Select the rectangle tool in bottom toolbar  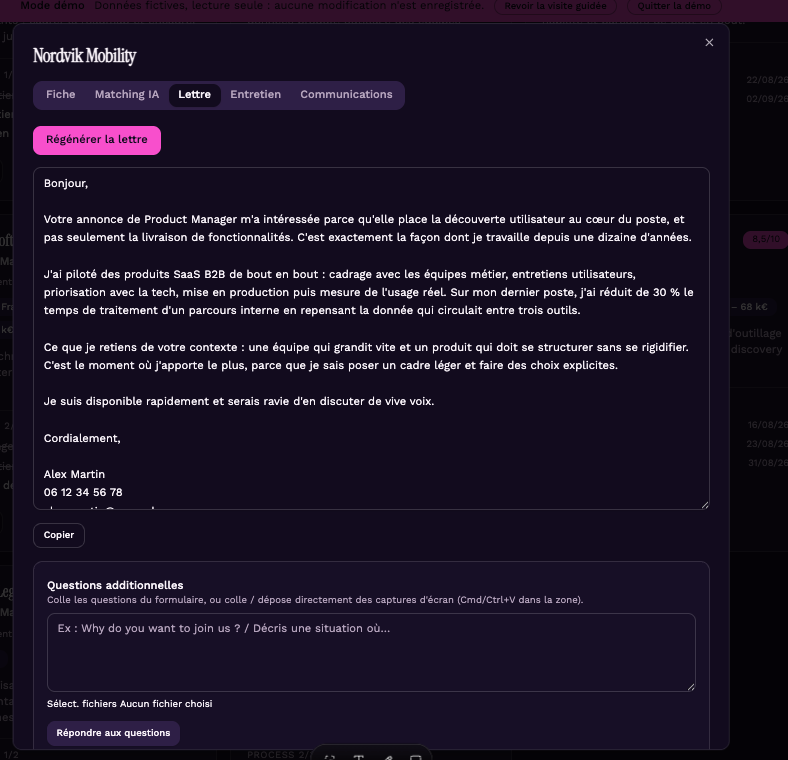point(416,757)
